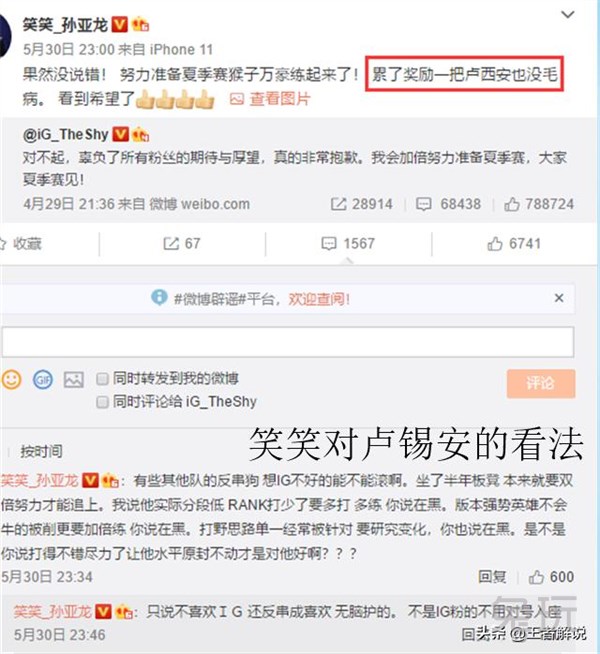Expand the post options chevron
Image resolution: width=600 pixels, height=654 pixels.
coord(567,15)
